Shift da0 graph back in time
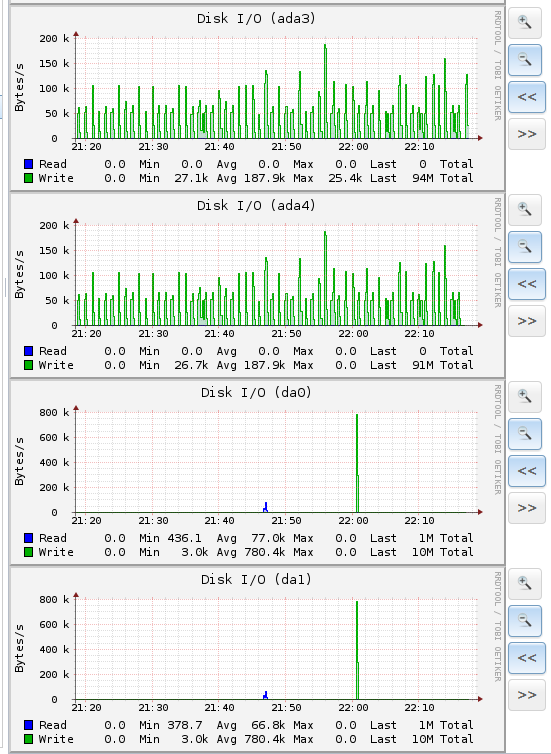Viewport: 551px width, 754px height. click(526, 471)
